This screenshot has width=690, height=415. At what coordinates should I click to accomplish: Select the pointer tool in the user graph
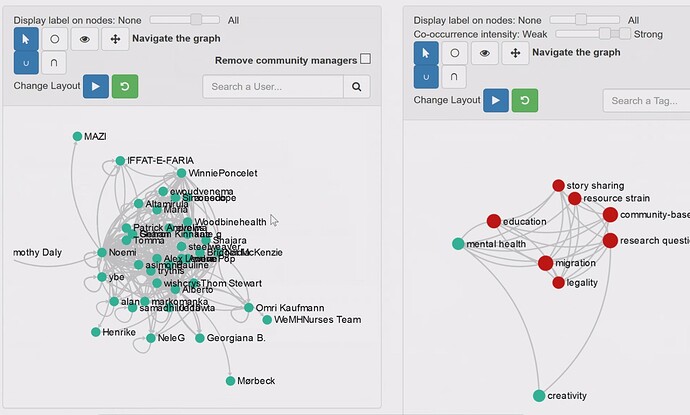tap(27, 39)
